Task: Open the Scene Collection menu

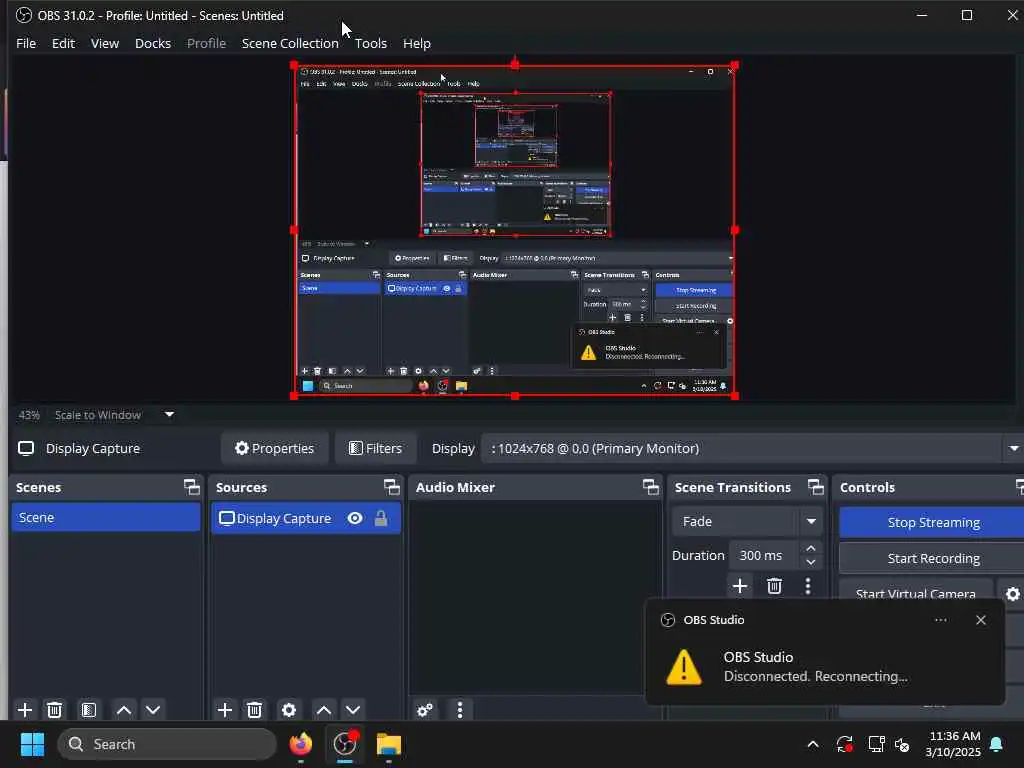Action: 290,43
